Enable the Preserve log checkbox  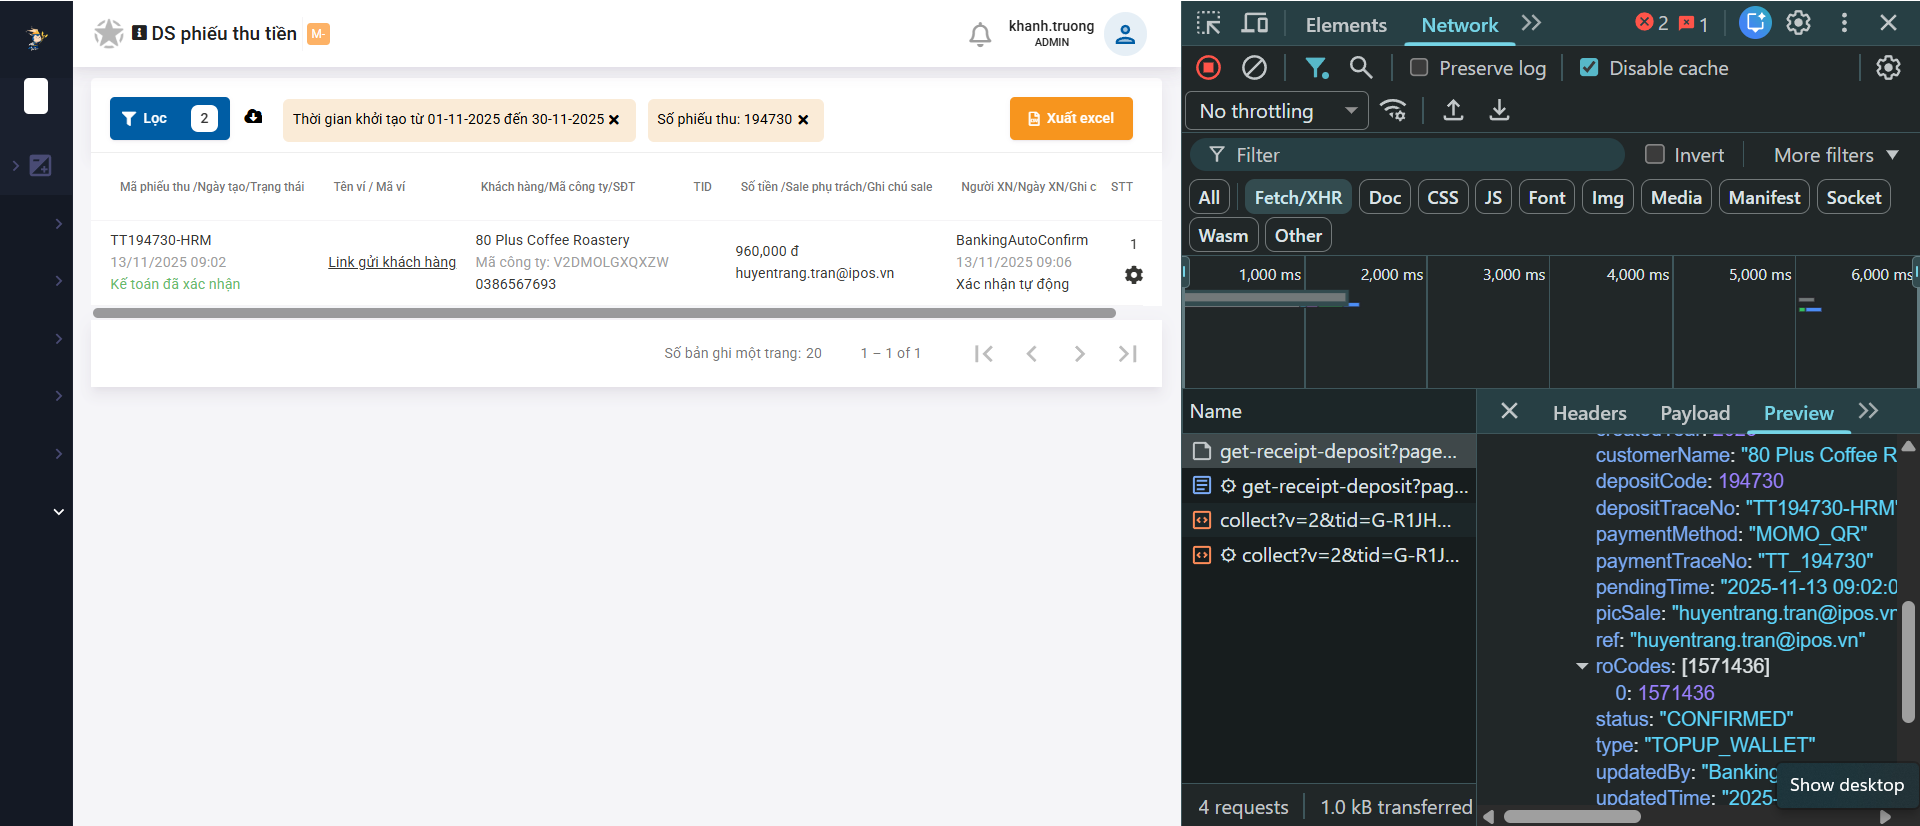1419,68
